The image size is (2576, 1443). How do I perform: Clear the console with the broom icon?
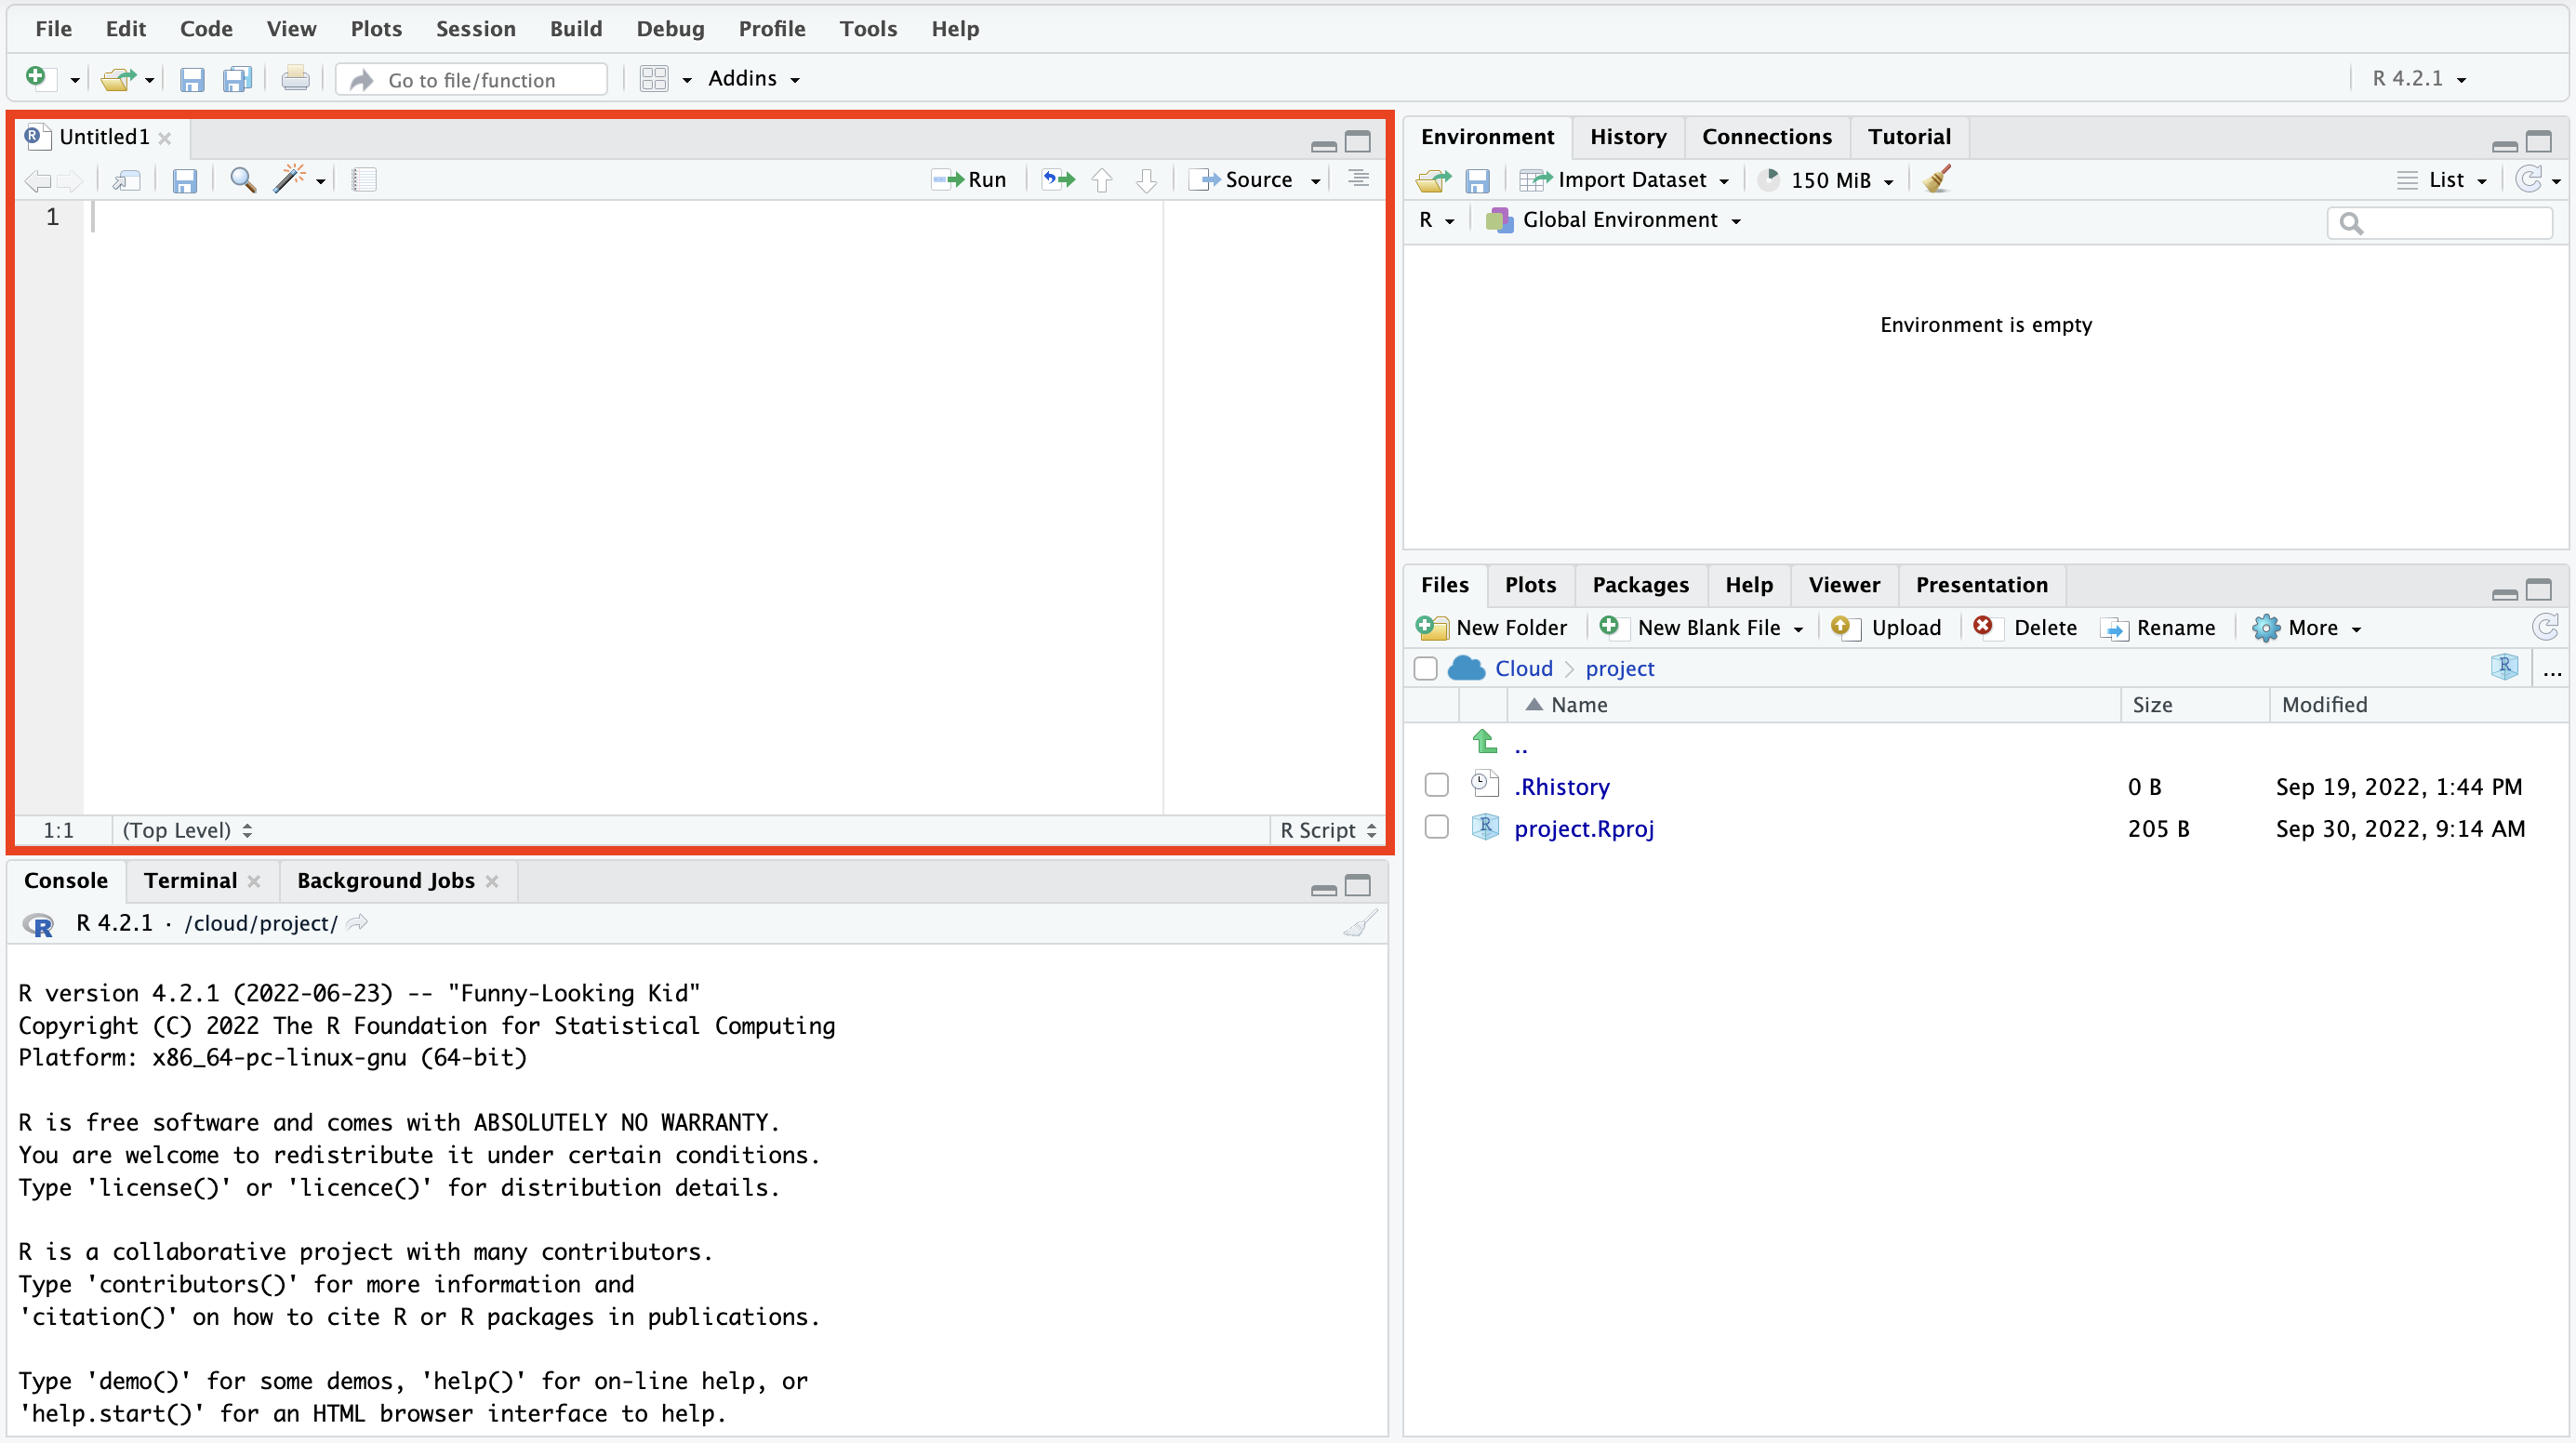[x=1359, y=923]
